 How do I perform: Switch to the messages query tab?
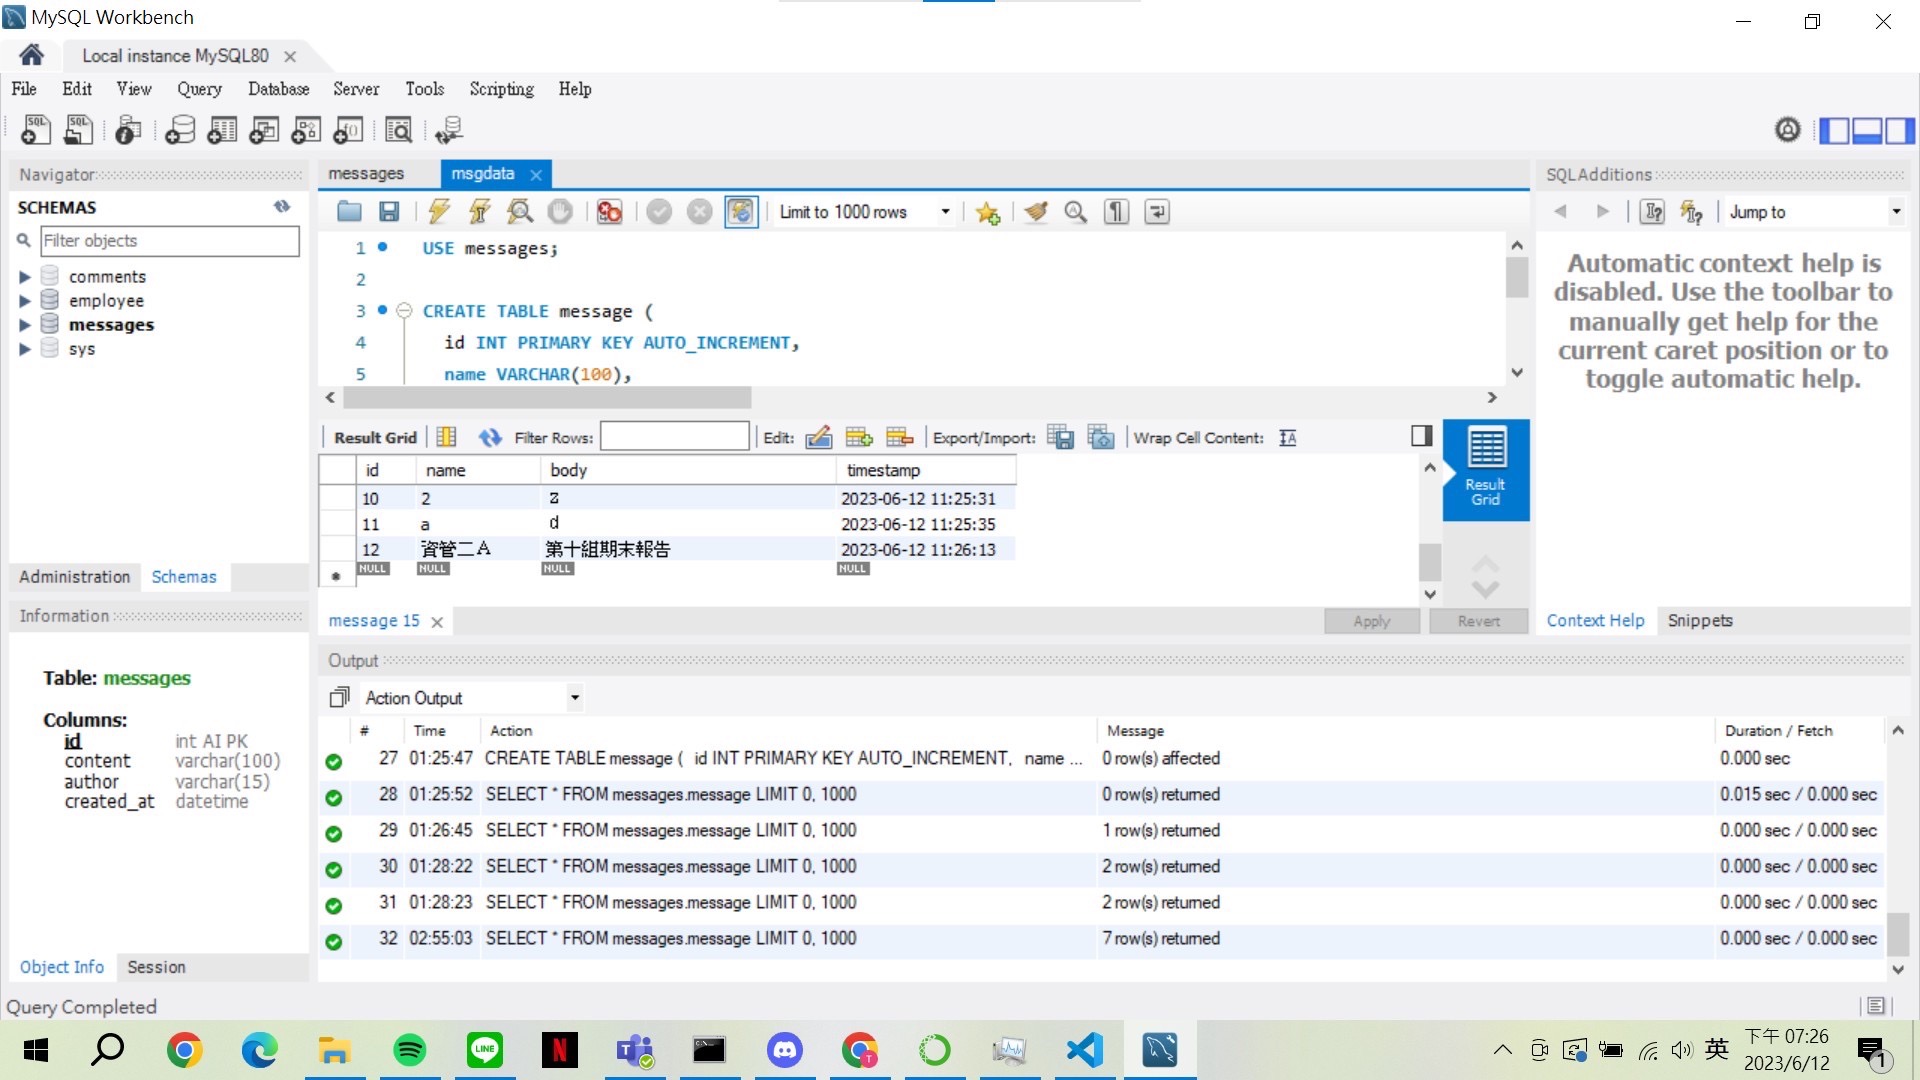click(366, 173)
